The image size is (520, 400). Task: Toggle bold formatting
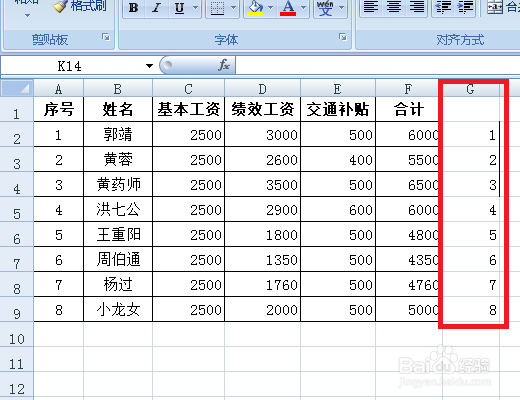134,8
